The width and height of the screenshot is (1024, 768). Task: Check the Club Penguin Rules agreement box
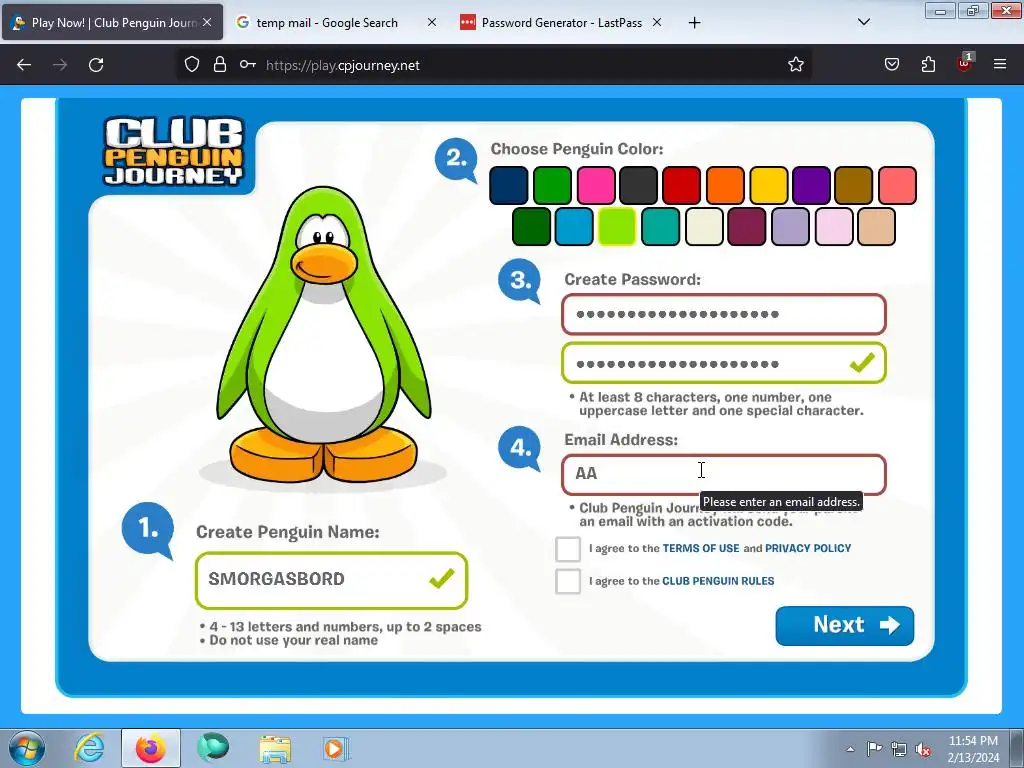click(x=568, y=581)
